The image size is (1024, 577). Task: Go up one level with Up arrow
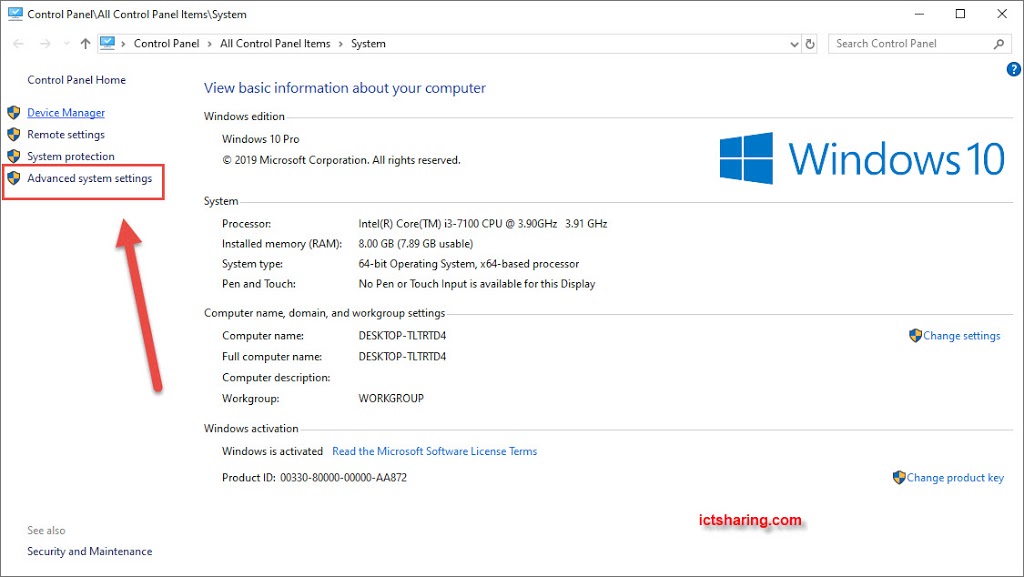coord(86,44)
